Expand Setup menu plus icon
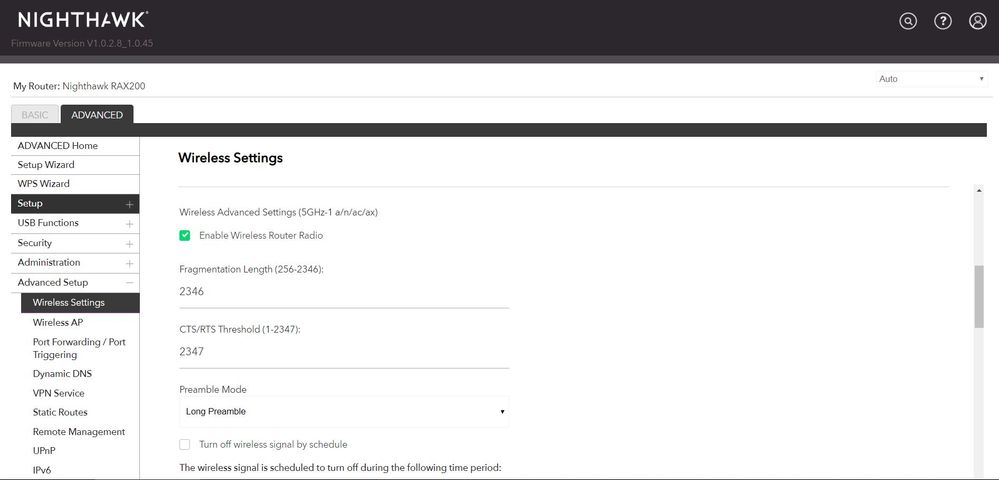Image resolution: width=999 pixels, height=480 pixels. point(129,204)
